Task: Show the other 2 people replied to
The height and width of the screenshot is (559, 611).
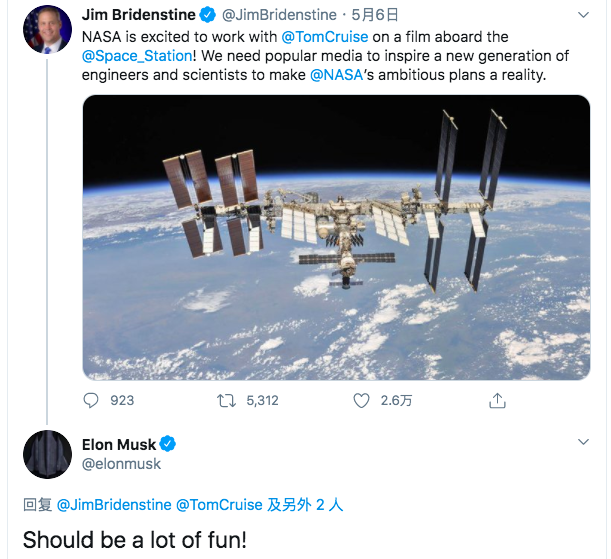Action: [305, 505]
